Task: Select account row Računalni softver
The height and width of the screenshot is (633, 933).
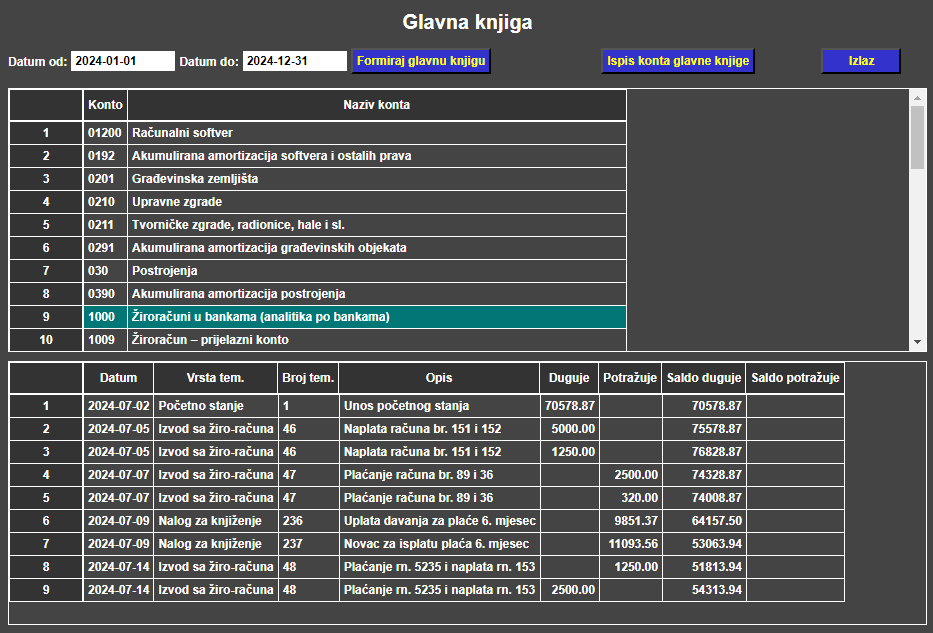Action: pyautogui.click(x=378, y=133)
